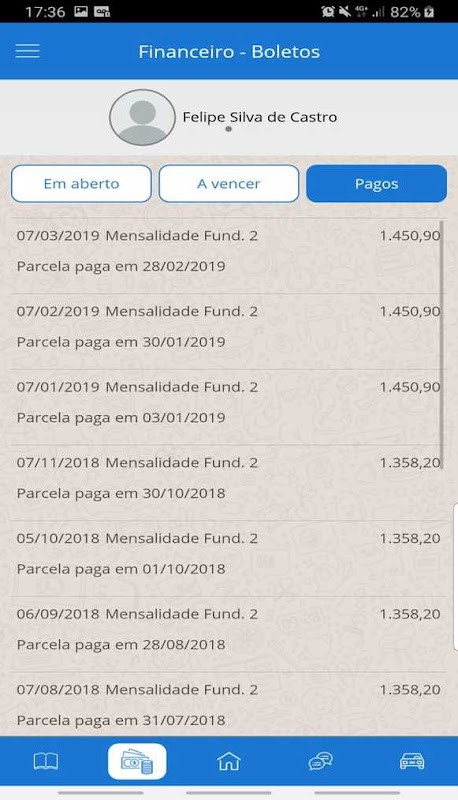Open the 06/09/2018 Mensalidade entry
458x800 pixels.
coord(228,634)
